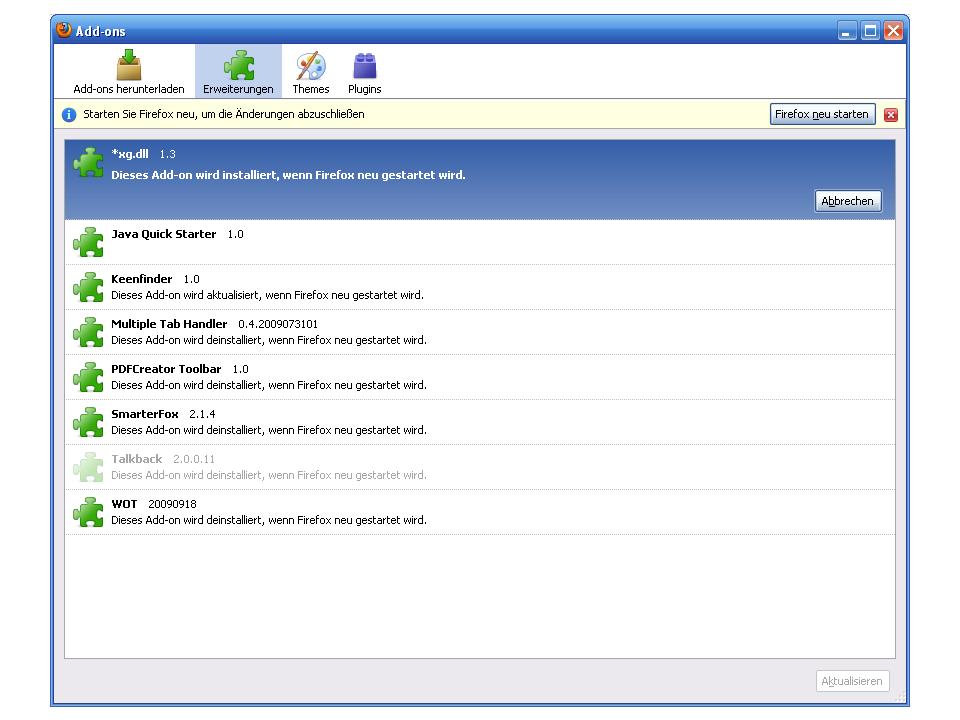This screenshot has height=720, width=960.
Task: Click the Keenfinder puzzle icon
Action: click(88, 287)
